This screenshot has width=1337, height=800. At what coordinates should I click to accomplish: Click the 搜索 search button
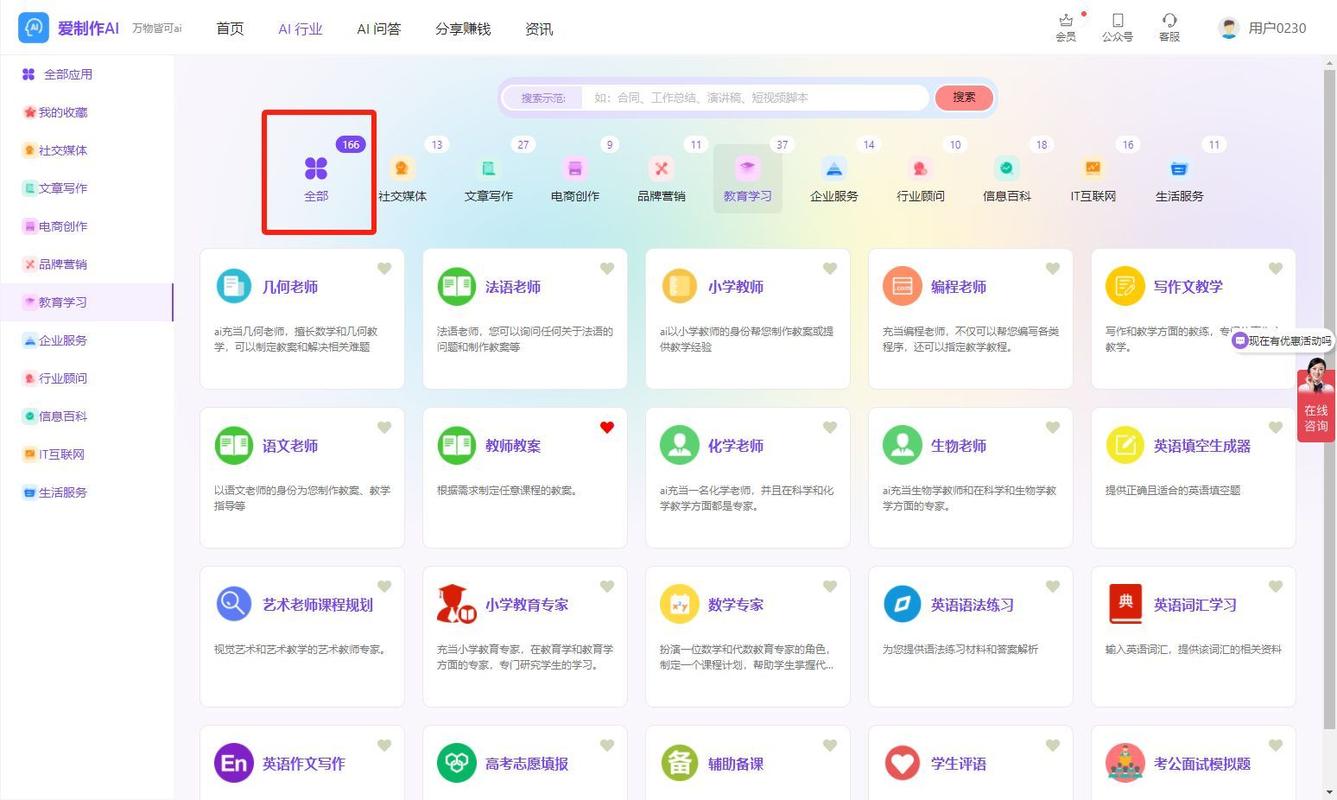point(962,97)
